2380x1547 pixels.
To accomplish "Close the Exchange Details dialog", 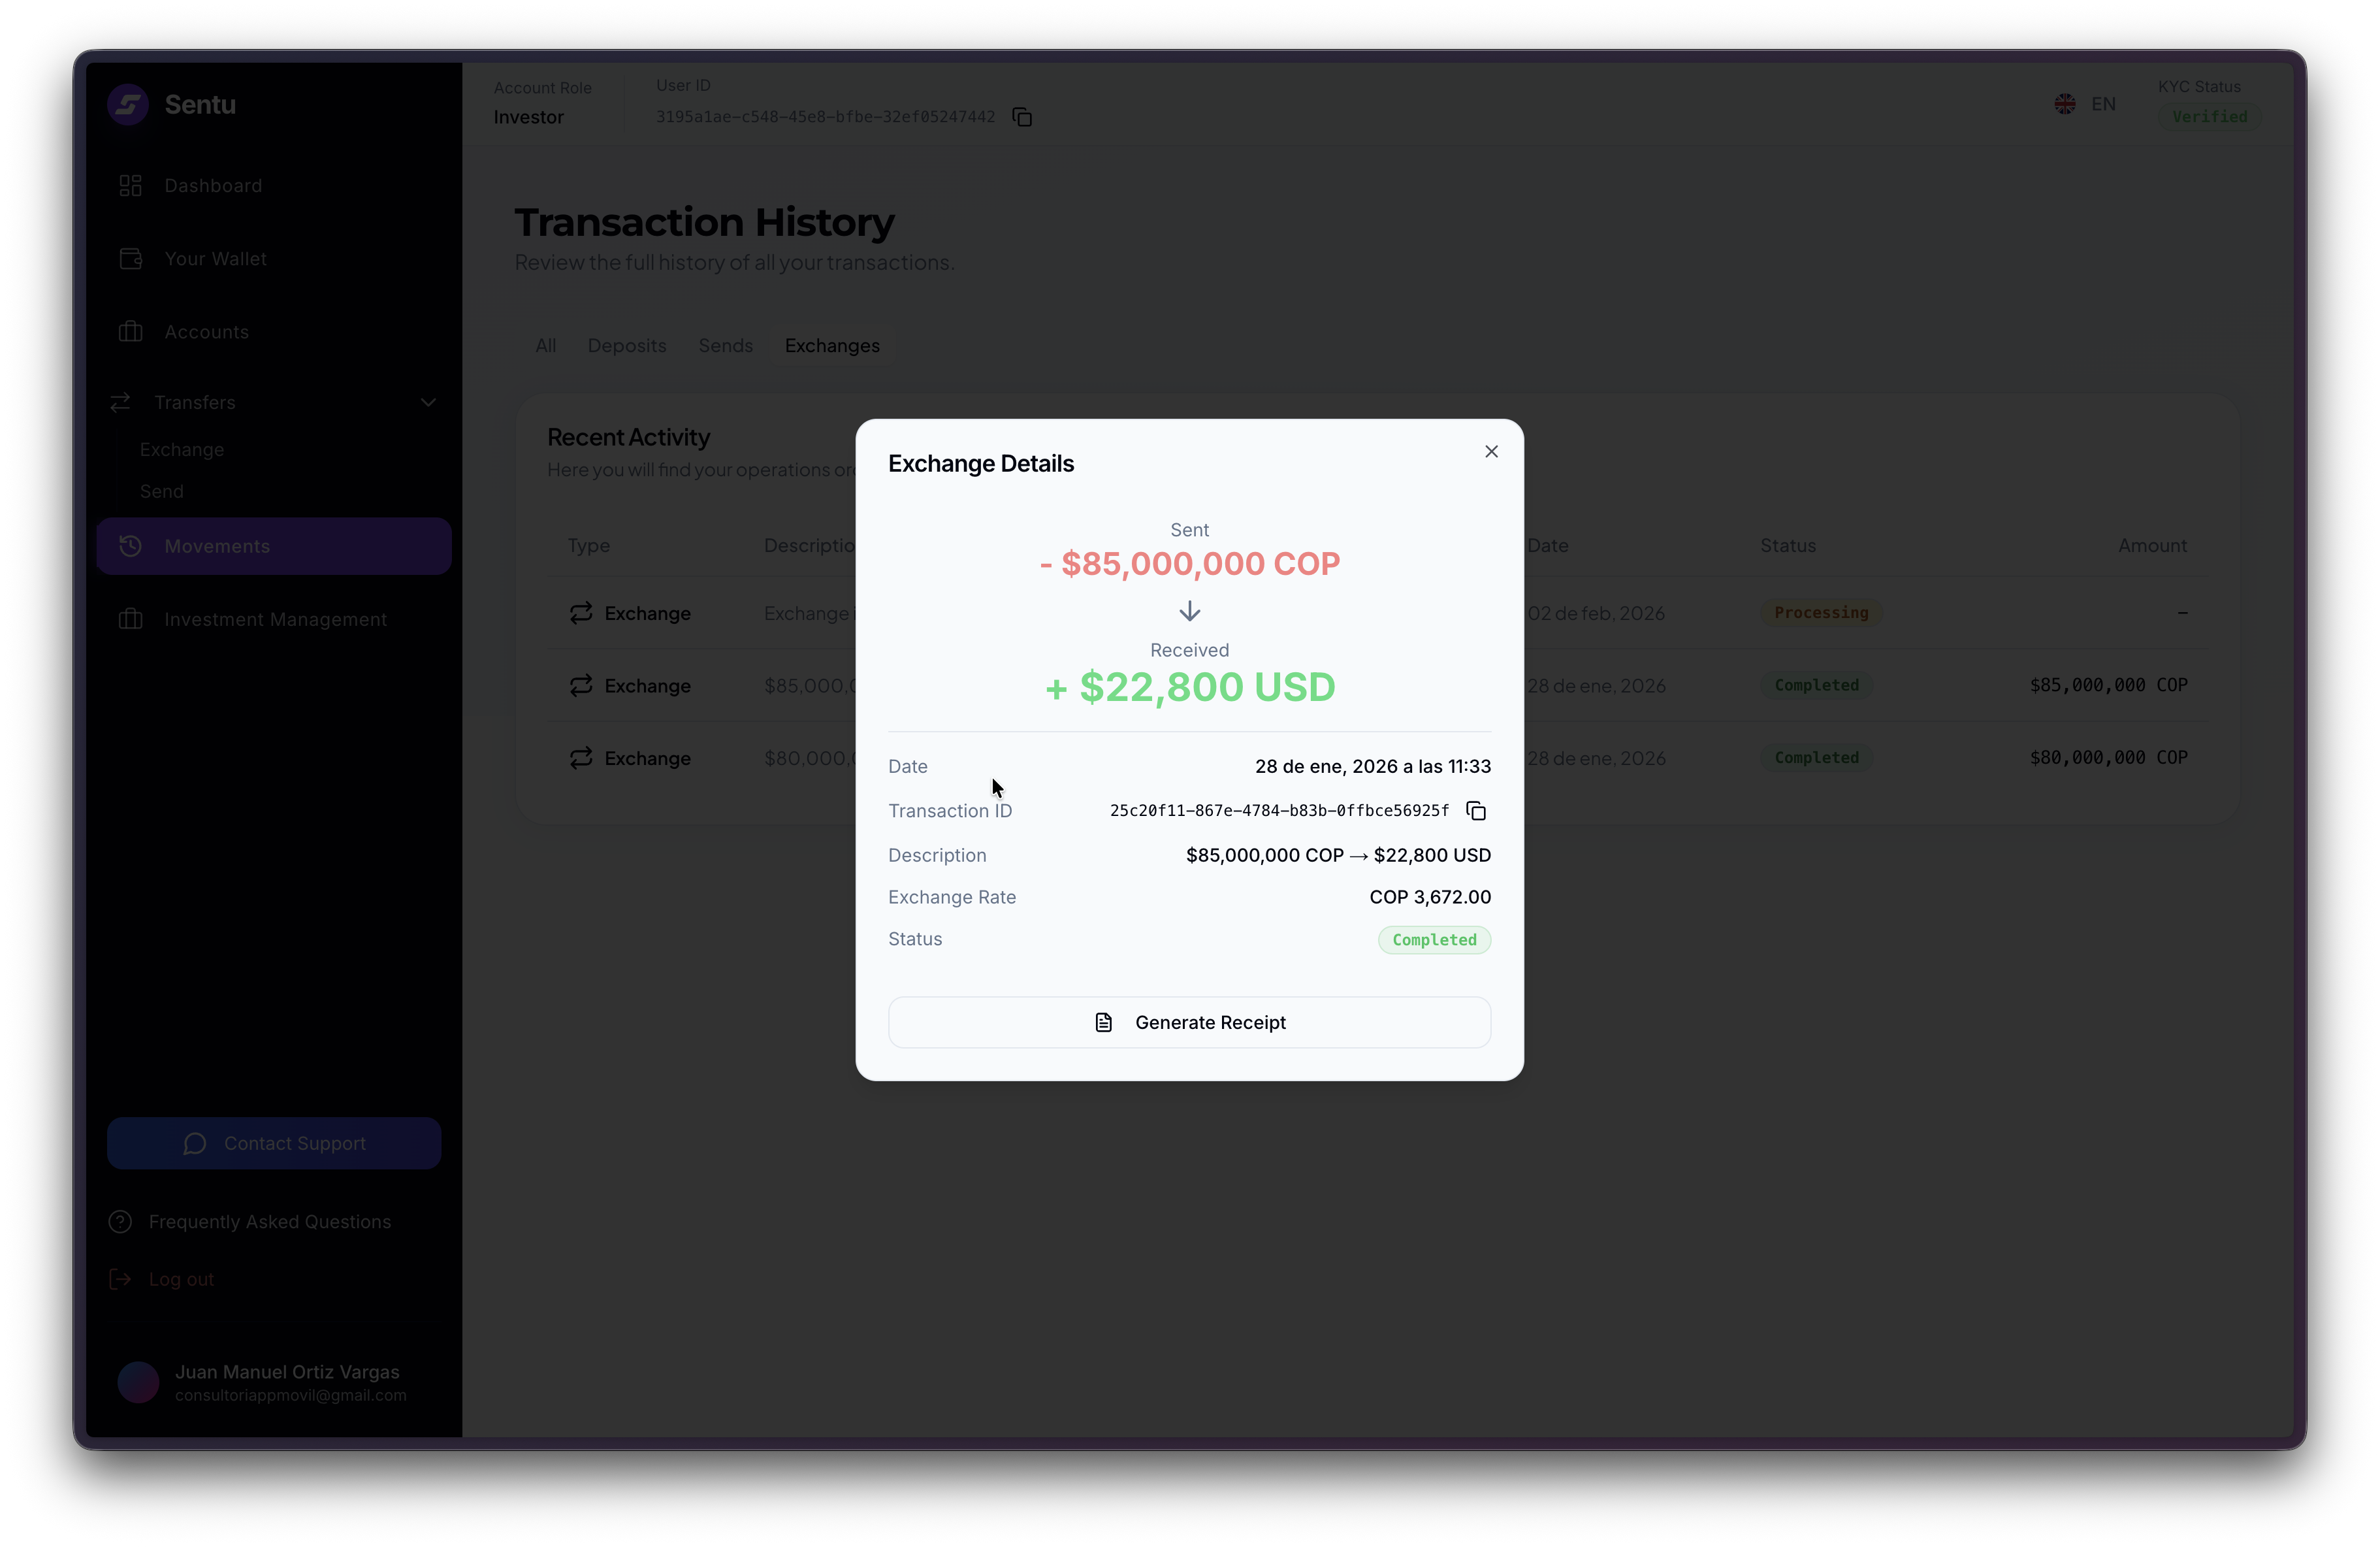I will click(1491, 452).
